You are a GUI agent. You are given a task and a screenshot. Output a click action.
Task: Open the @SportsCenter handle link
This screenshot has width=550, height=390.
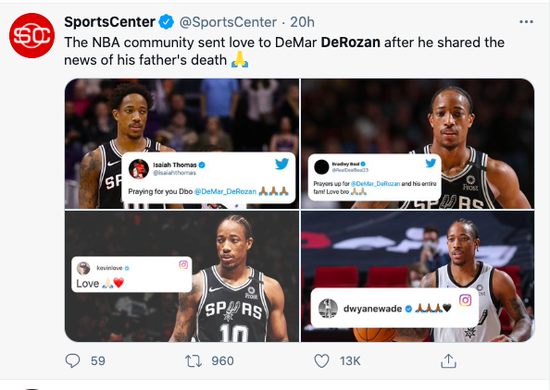(x=228, y=22)
